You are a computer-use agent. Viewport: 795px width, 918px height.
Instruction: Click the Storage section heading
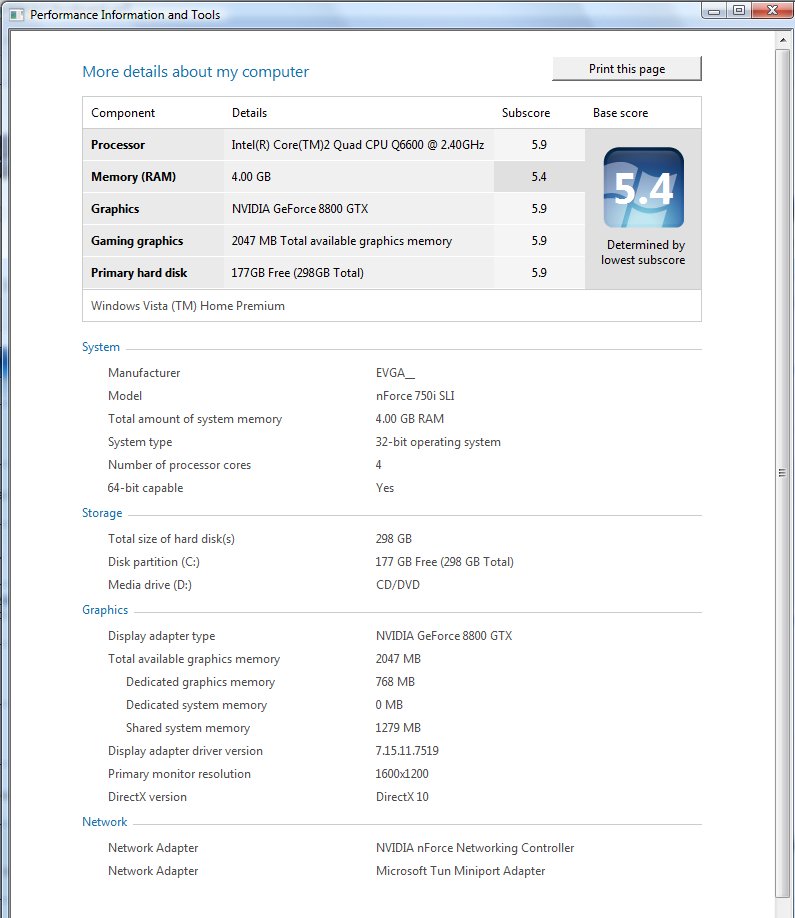[102, 513]
